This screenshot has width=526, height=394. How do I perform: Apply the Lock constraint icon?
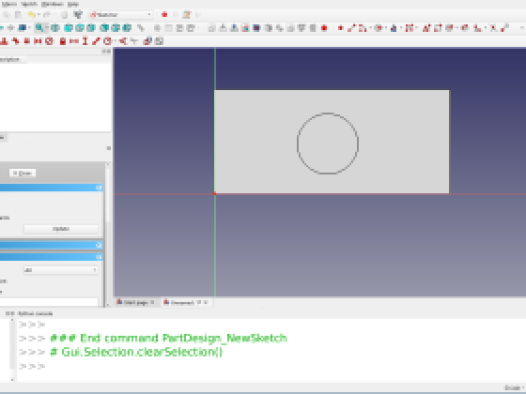[x=62, y=41]
